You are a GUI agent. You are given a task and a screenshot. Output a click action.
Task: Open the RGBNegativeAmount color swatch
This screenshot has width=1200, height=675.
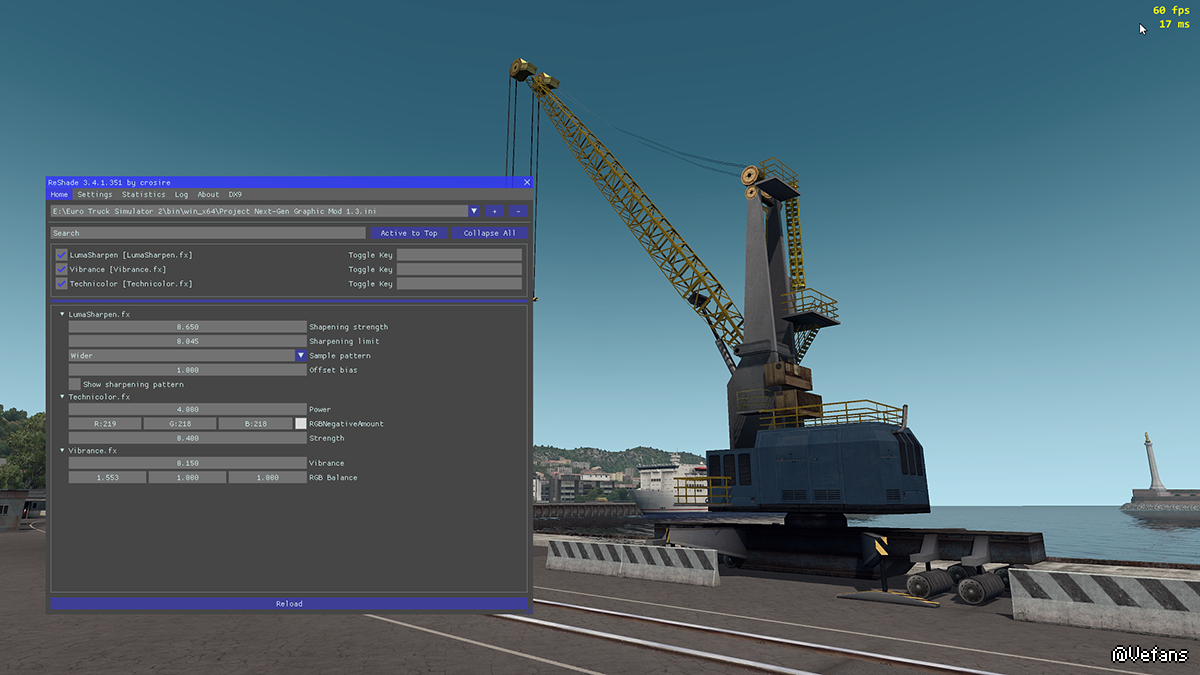[301, 424]
